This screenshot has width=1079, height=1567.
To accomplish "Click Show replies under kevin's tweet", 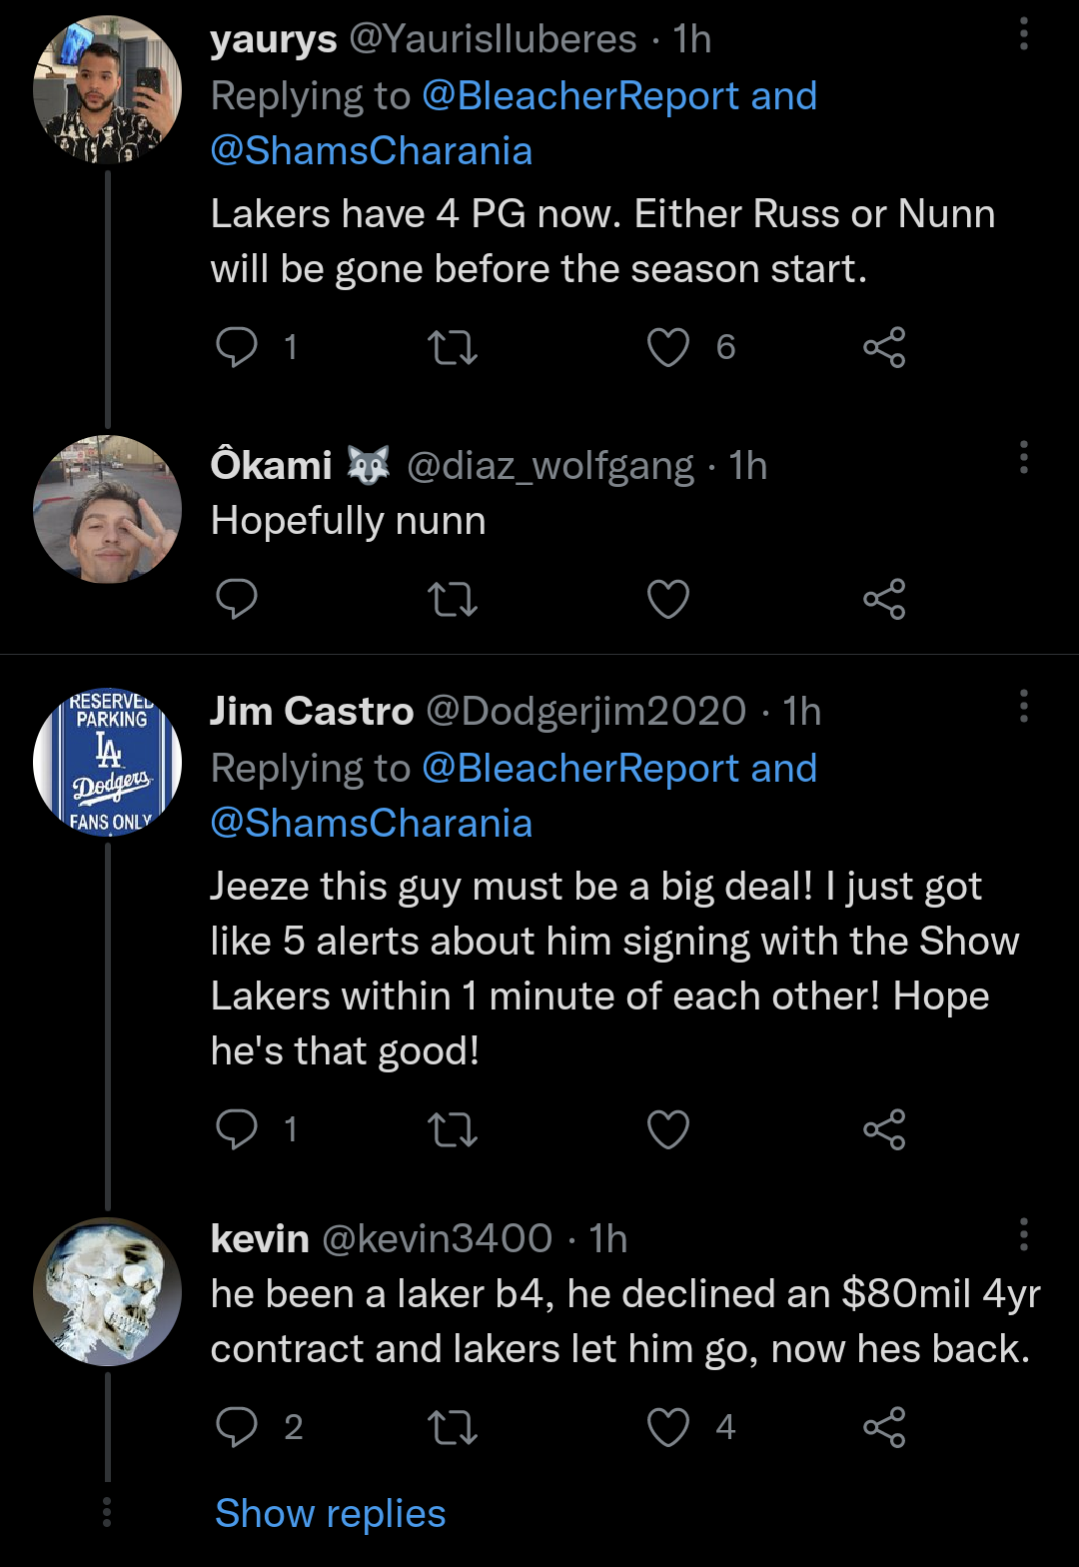I will coord(330,1513).
